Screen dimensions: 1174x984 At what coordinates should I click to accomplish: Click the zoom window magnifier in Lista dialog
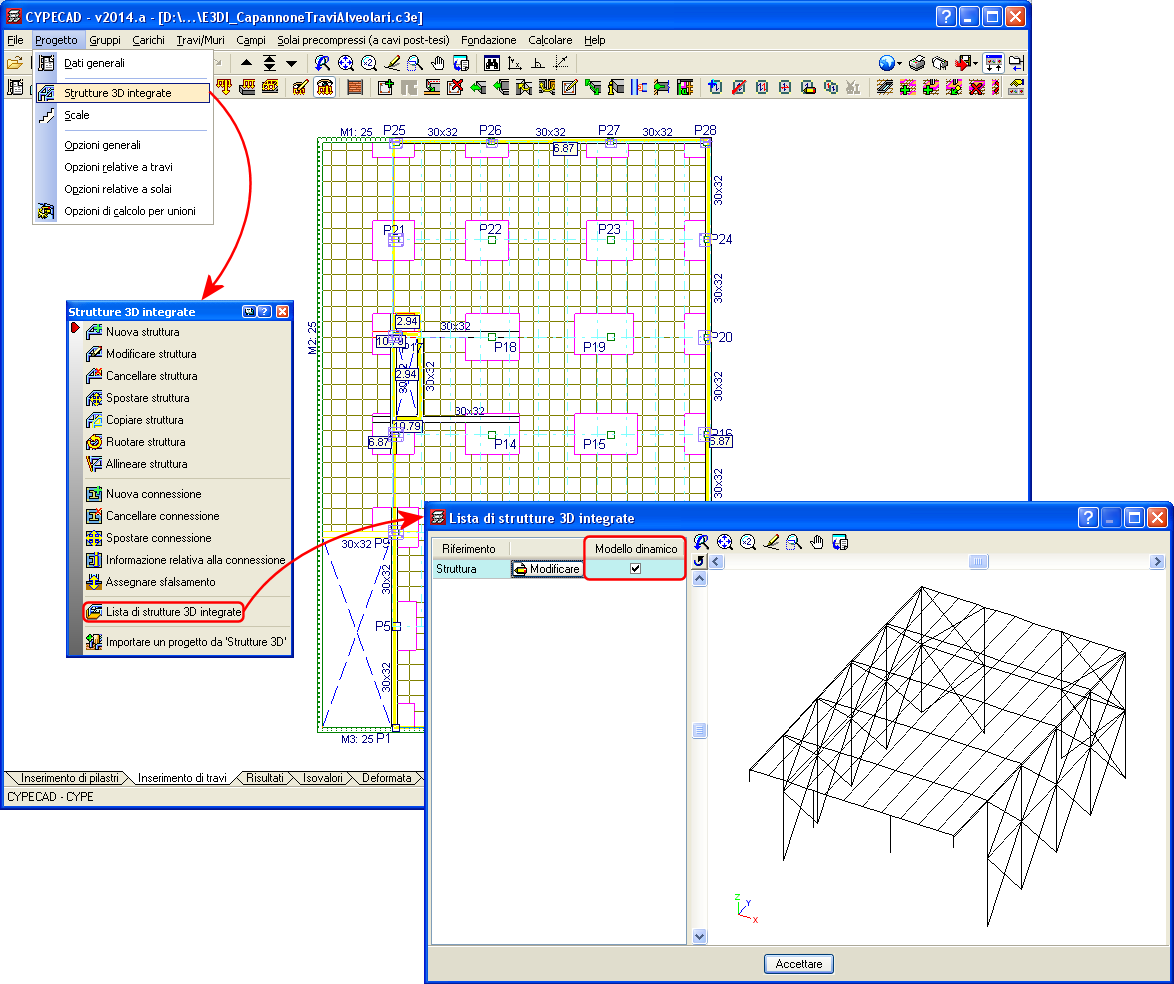point(794,542)
